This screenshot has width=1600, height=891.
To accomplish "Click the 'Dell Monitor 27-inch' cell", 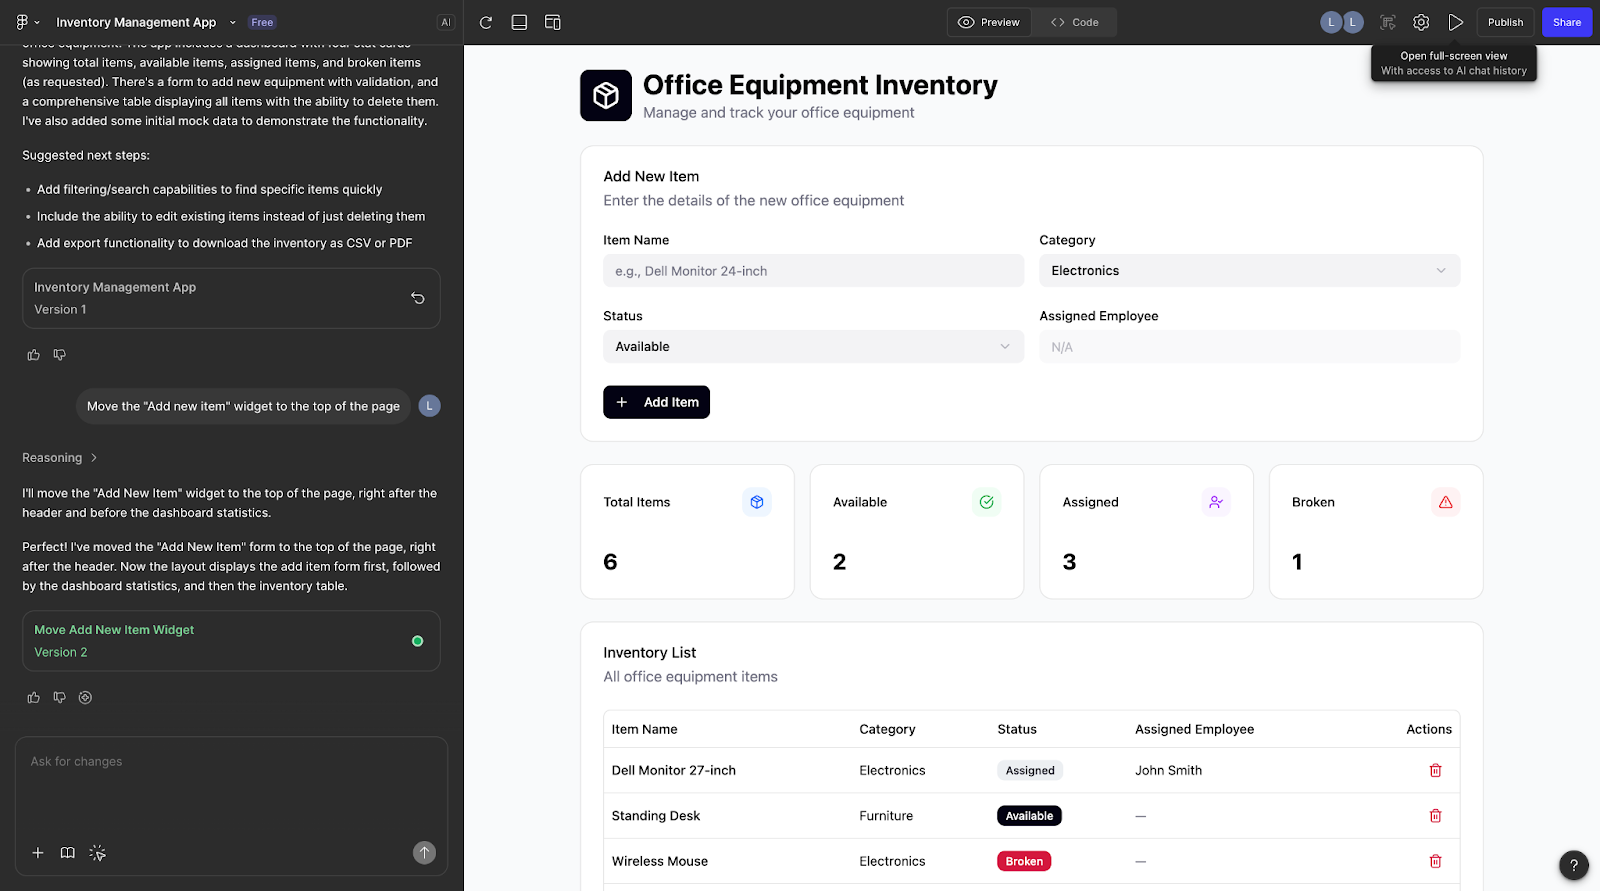I will 673,770.
